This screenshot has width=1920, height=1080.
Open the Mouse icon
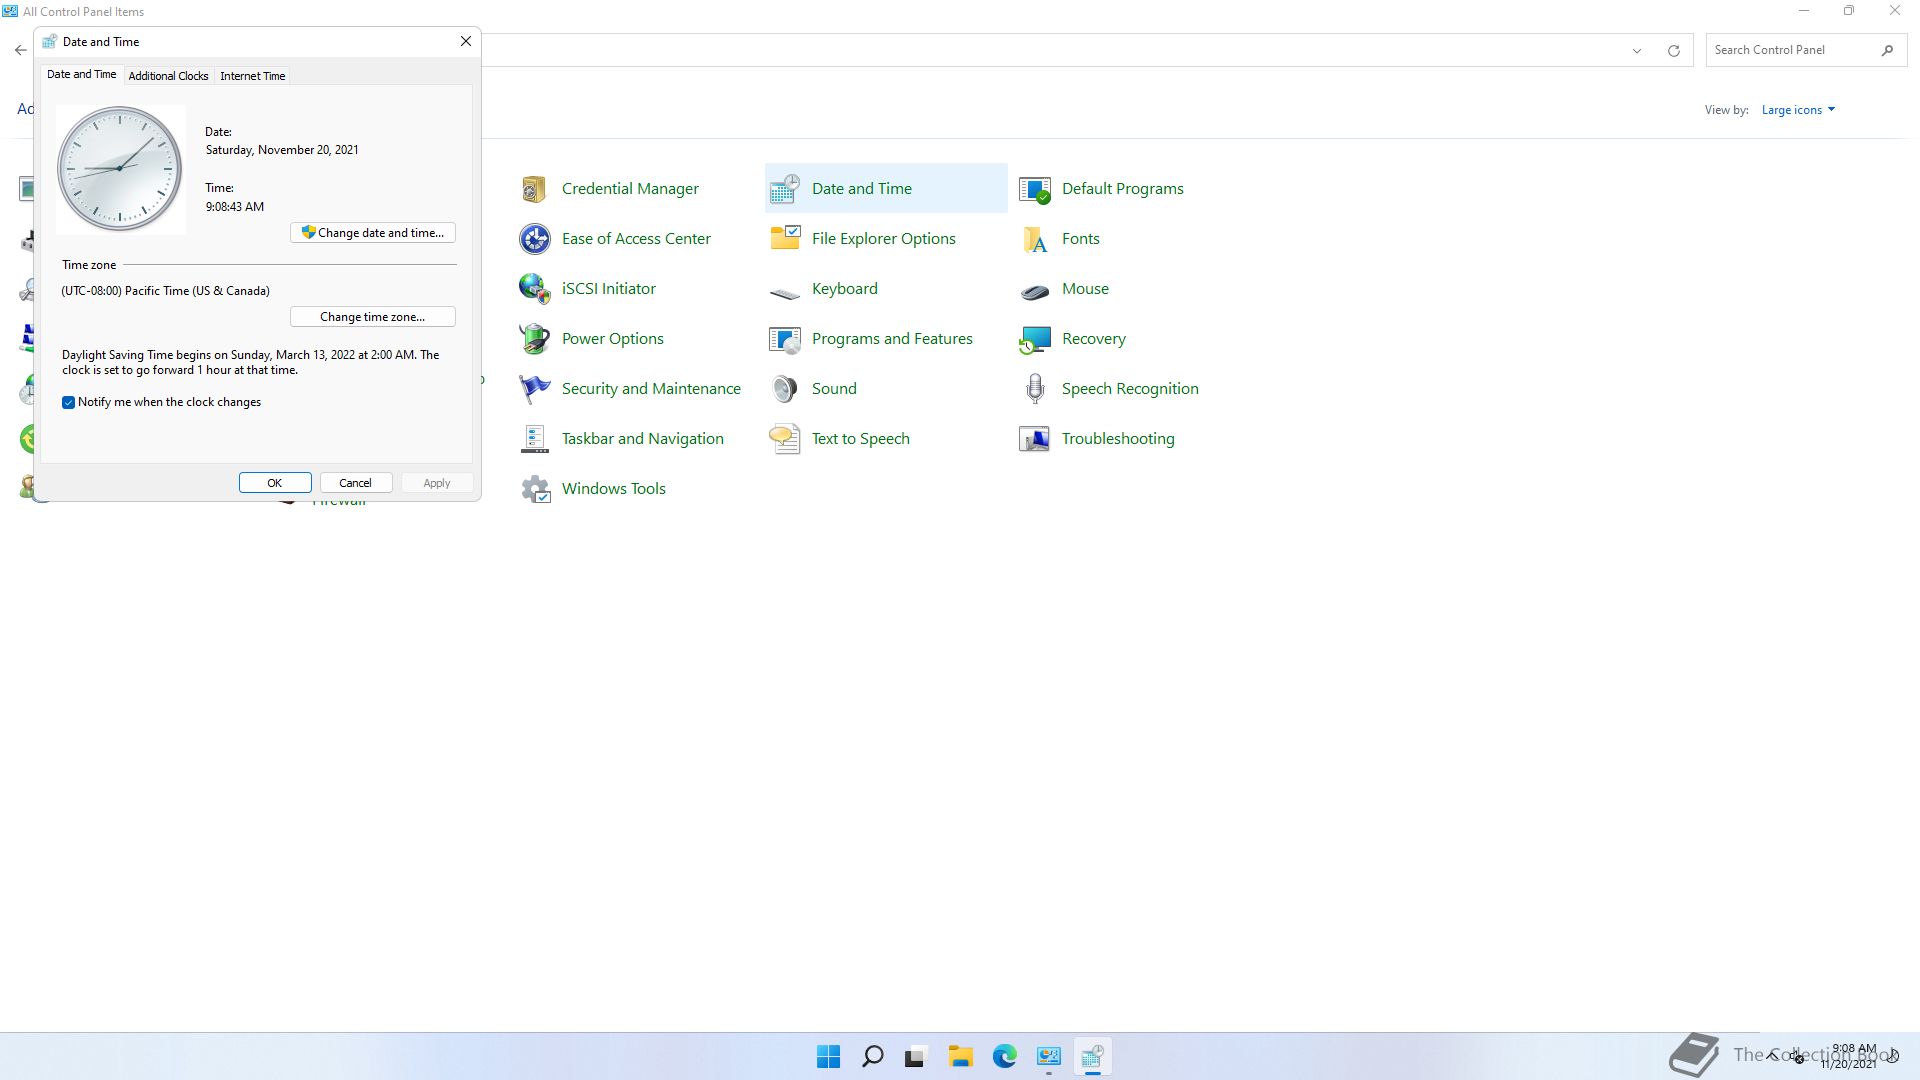click(1034, 290)
